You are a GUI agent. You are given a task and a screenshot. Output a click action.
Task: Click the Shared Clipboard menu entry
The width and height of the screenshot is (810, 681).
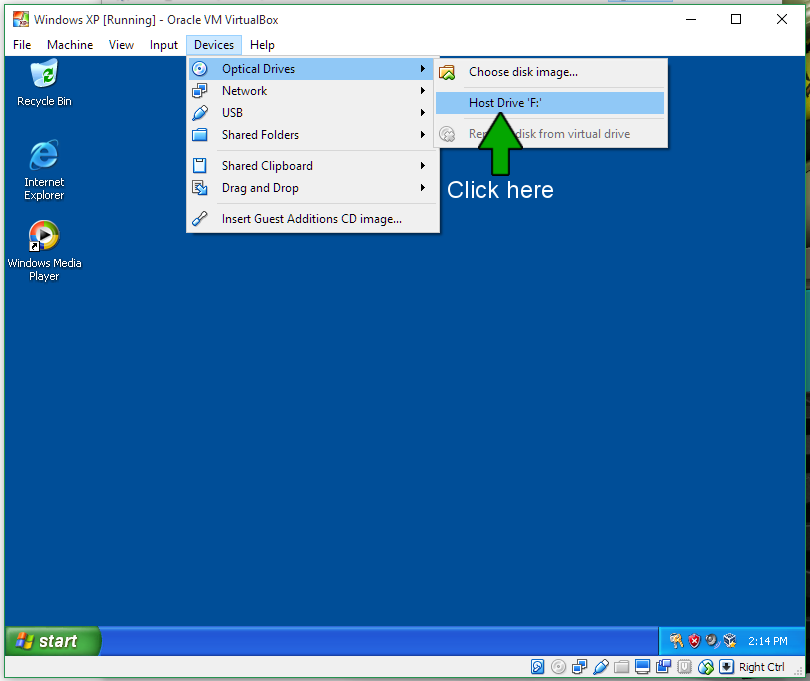pos(312,165)
